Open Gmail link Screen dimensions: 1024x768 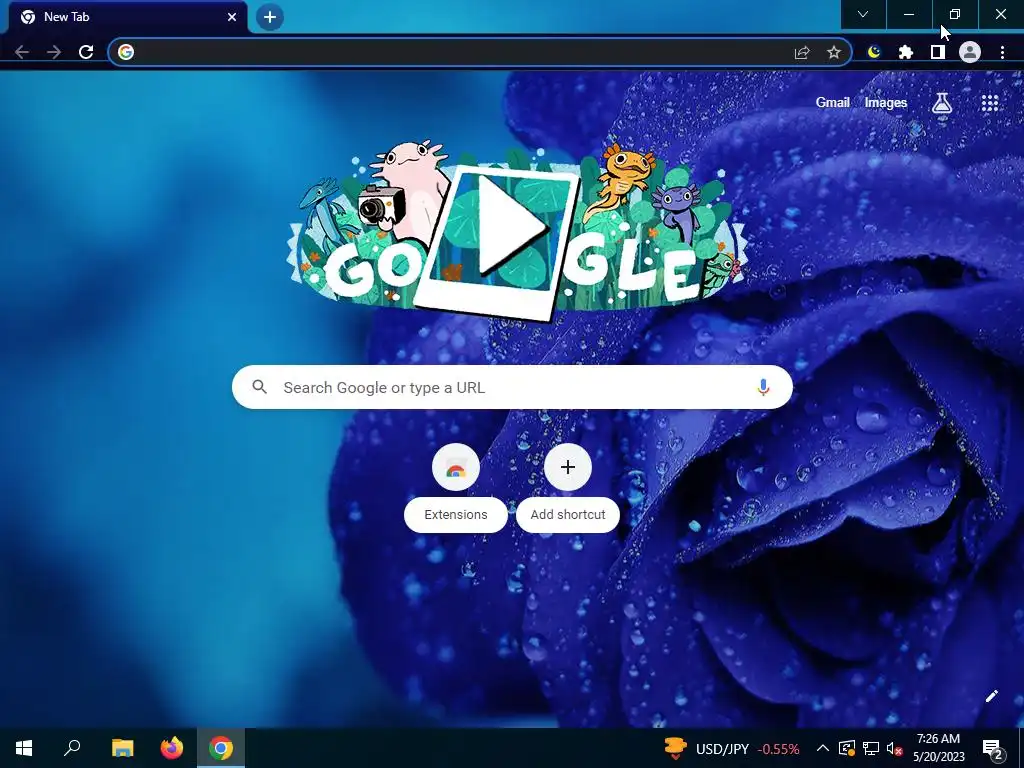(x=833, y=103)
